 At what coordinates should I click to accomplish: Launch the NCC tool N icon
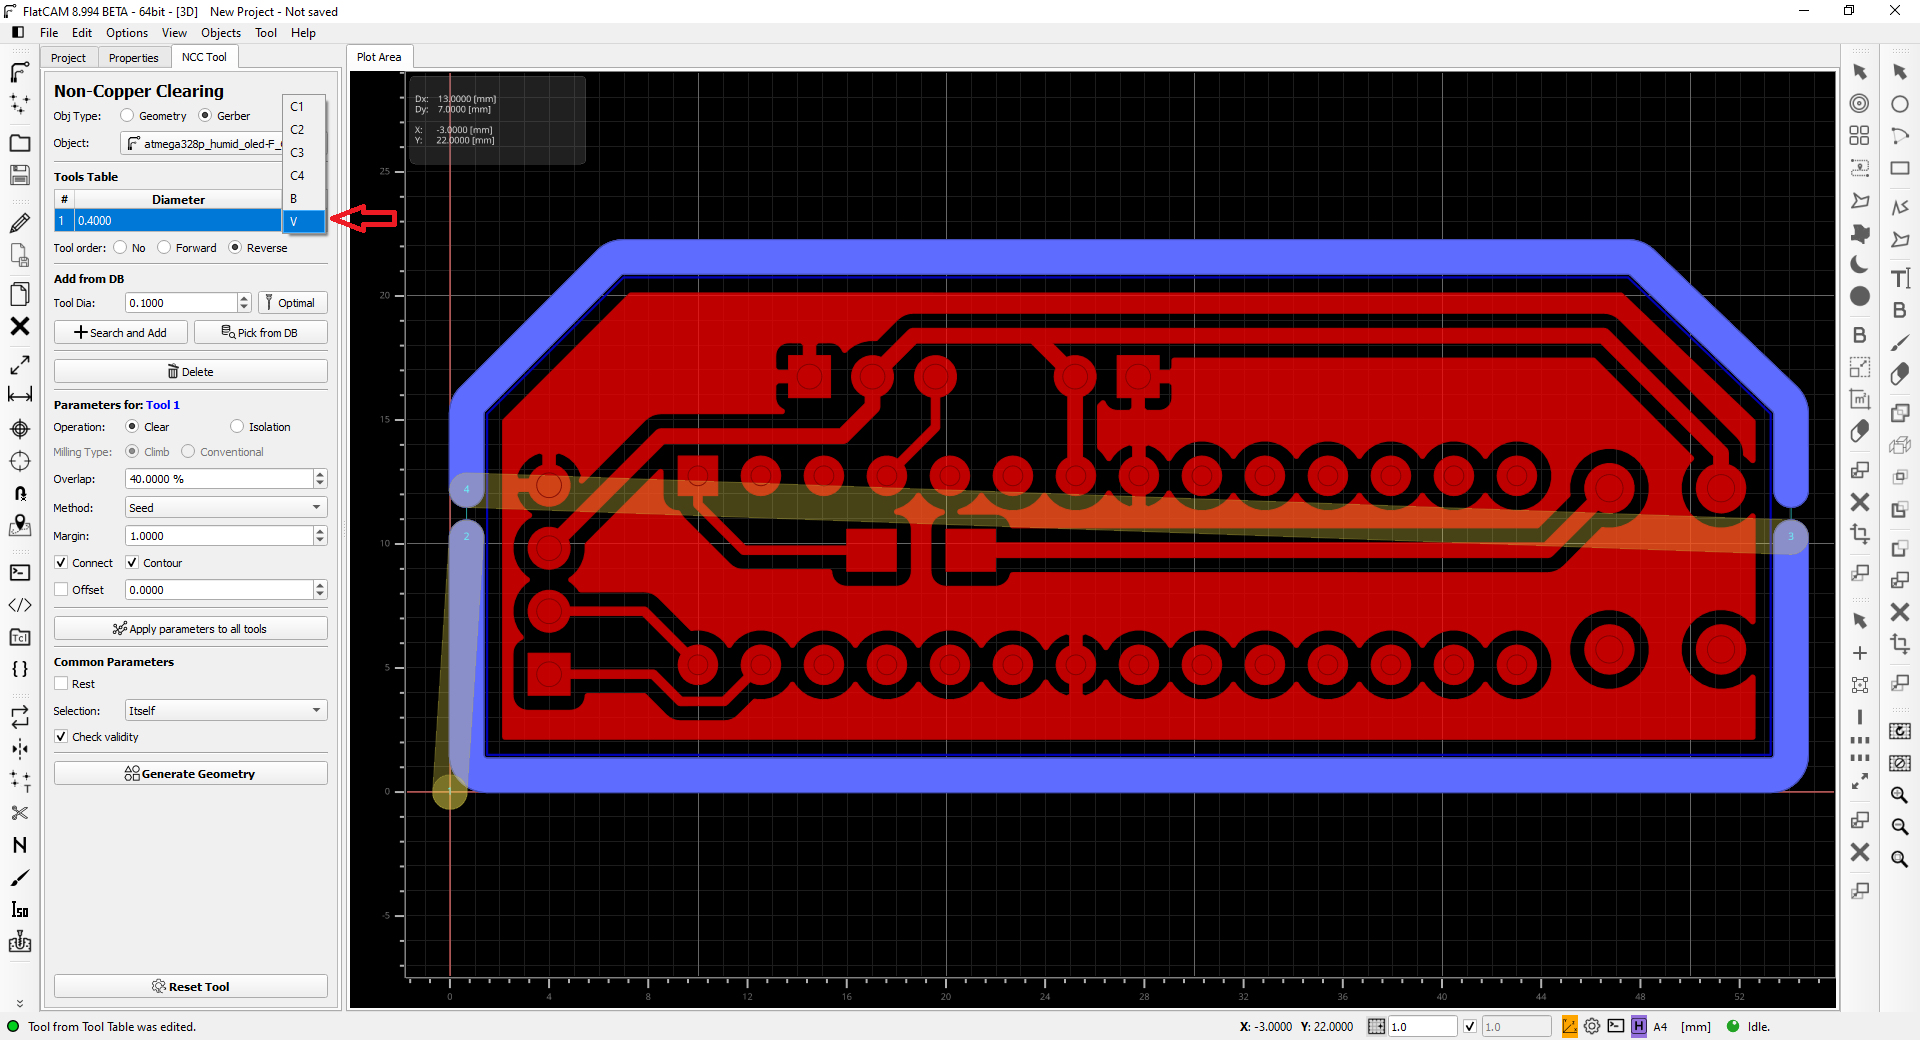pos(20,845)
